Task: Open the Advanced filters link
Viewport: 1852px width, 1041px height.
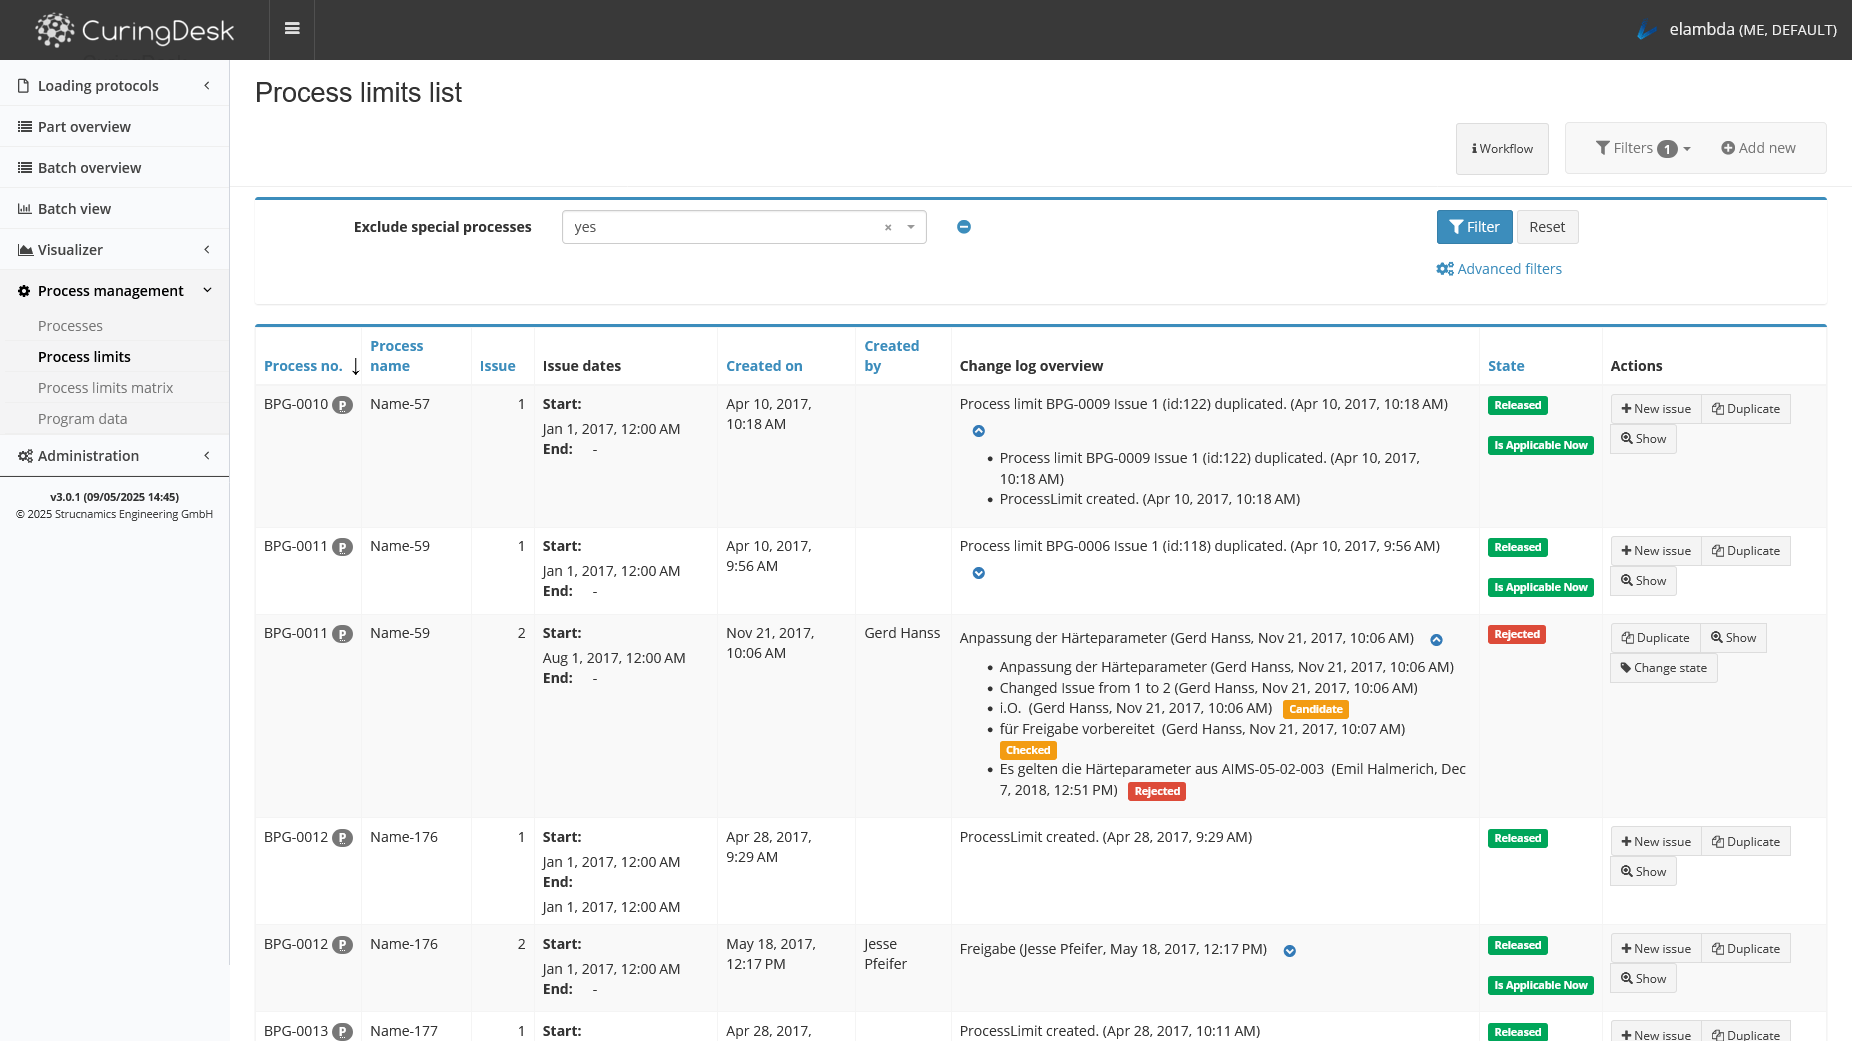Action: pyautogui.click(x=1499, y=269)
